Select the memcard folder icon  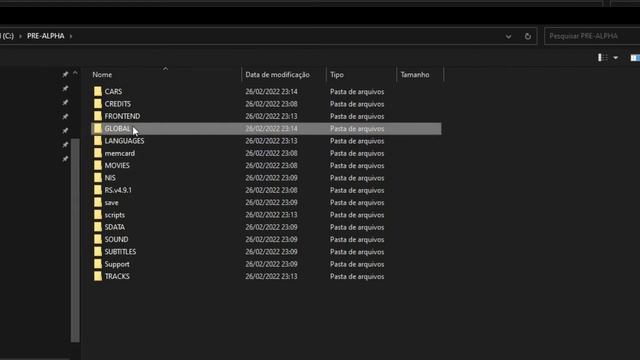[98, 153]
